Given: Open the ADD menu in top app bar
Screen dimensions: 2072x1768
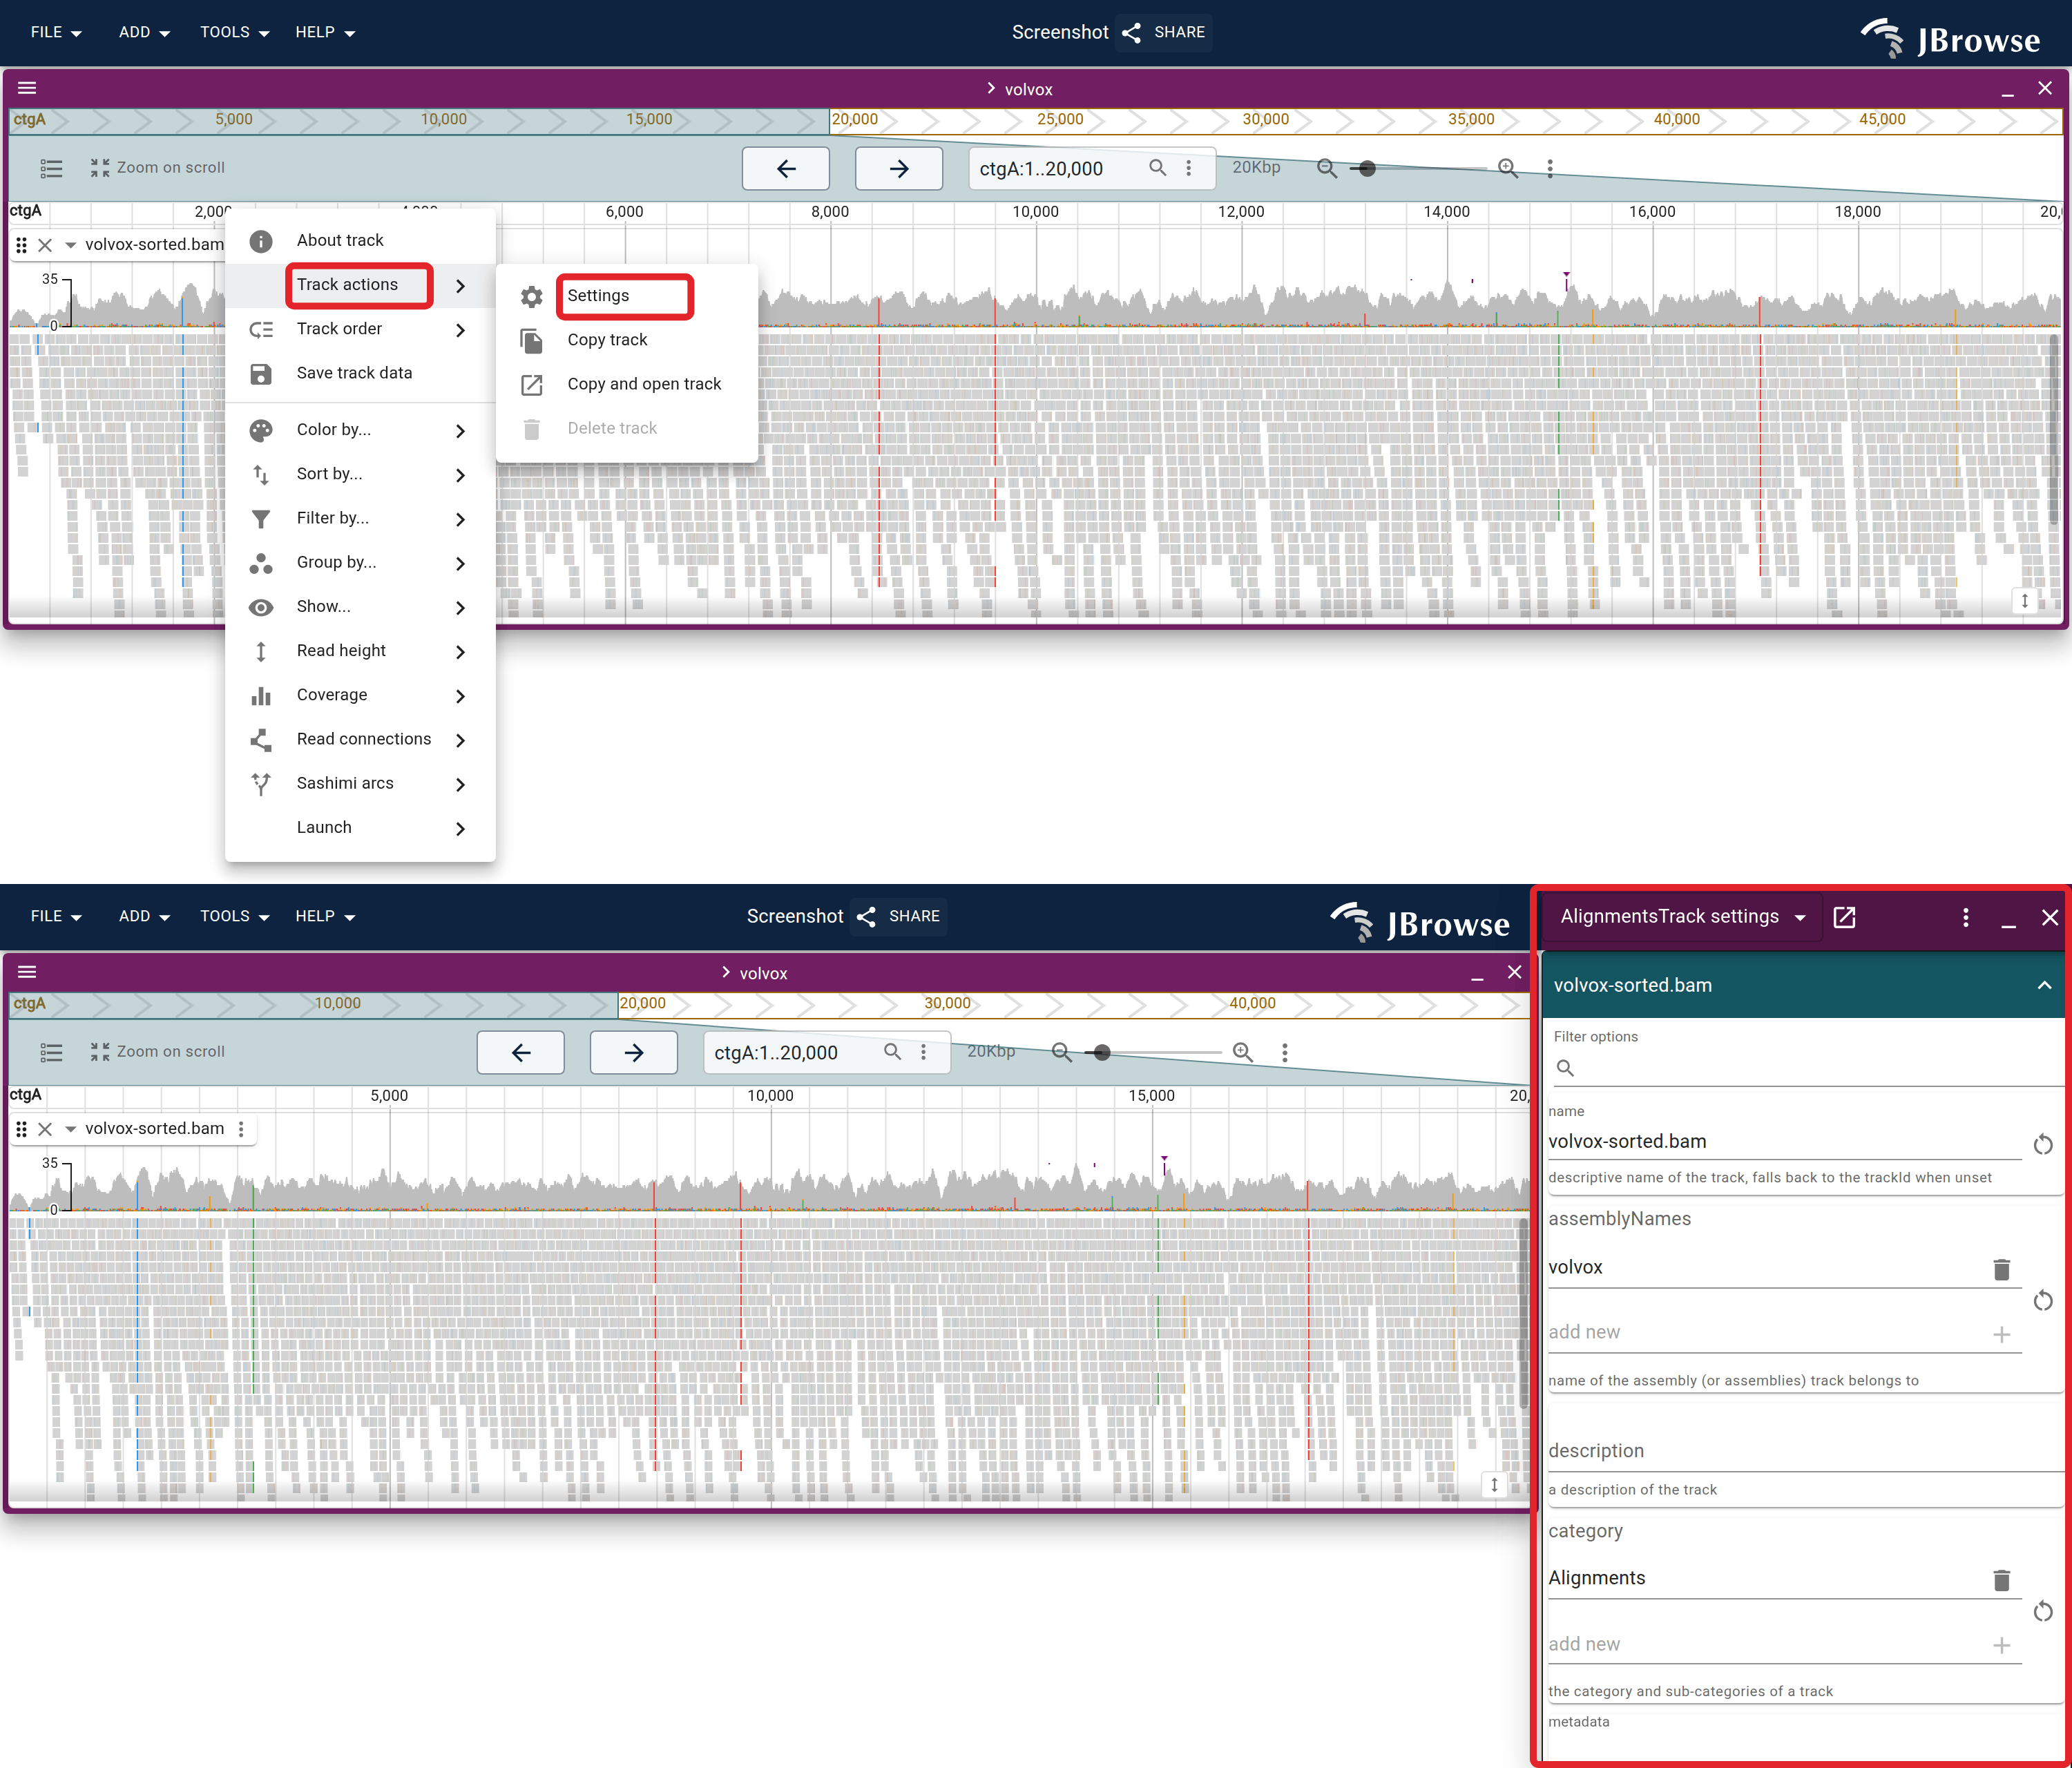Looking at the screenshot, I should coord(144,32).
